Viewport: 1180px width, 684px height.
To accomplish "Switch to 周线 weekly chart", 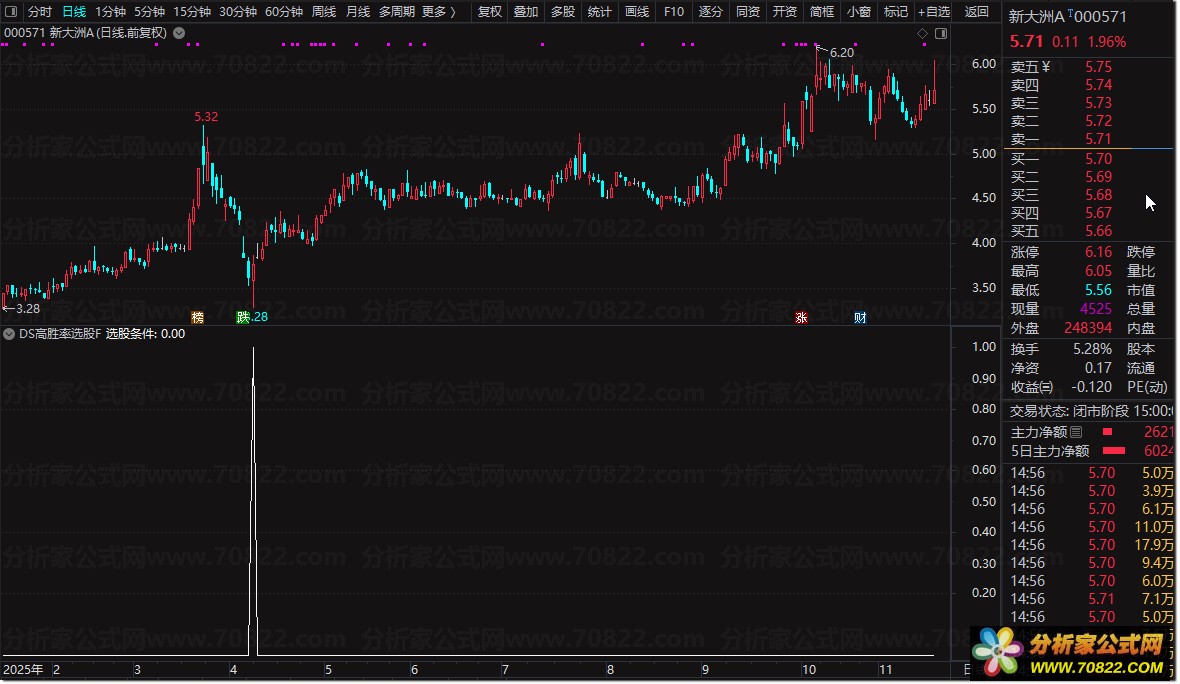I will (324, 11).
